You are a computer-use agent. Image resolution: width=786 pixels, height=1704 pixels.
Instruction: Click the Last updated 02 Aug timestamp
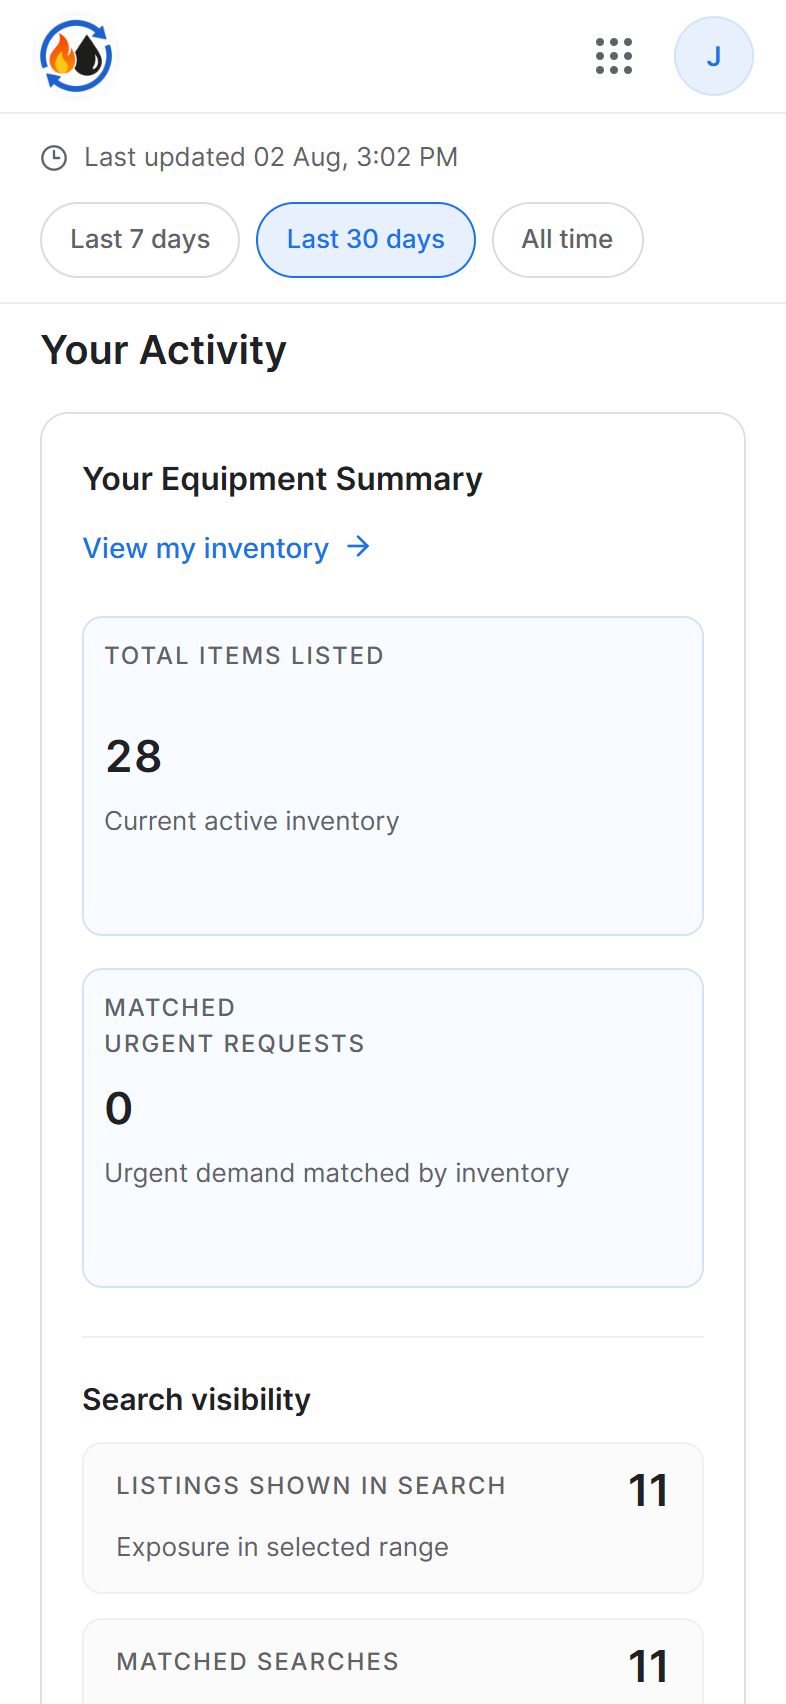click(271, 158)
